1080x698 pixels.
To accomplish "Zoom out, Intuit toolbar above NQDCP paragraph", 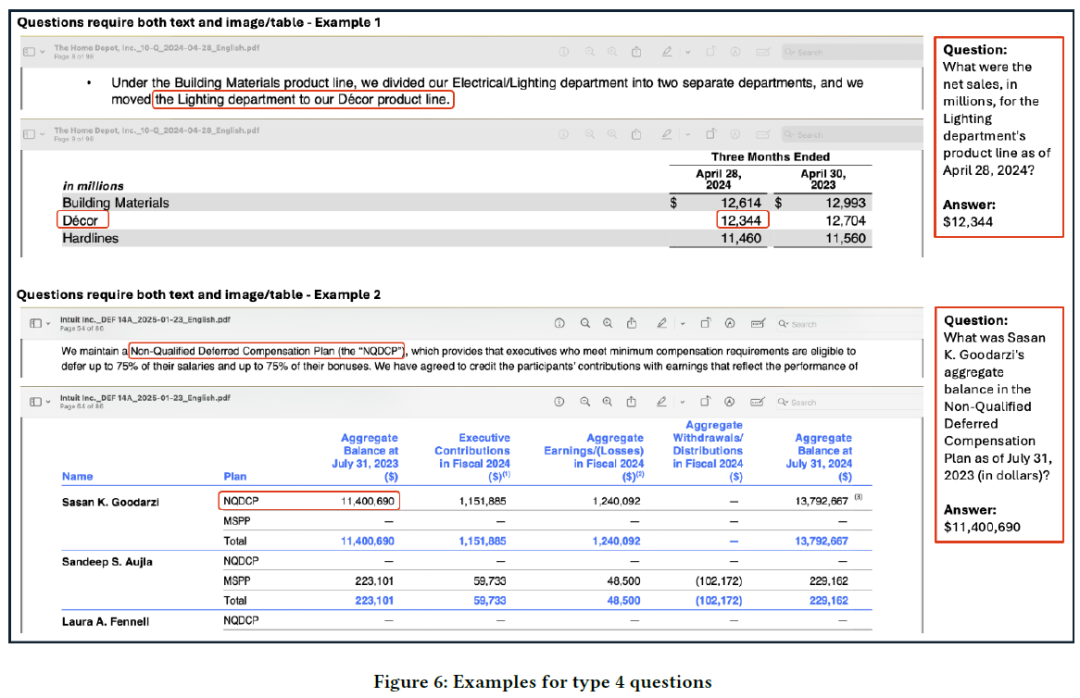I will point(585,323).
